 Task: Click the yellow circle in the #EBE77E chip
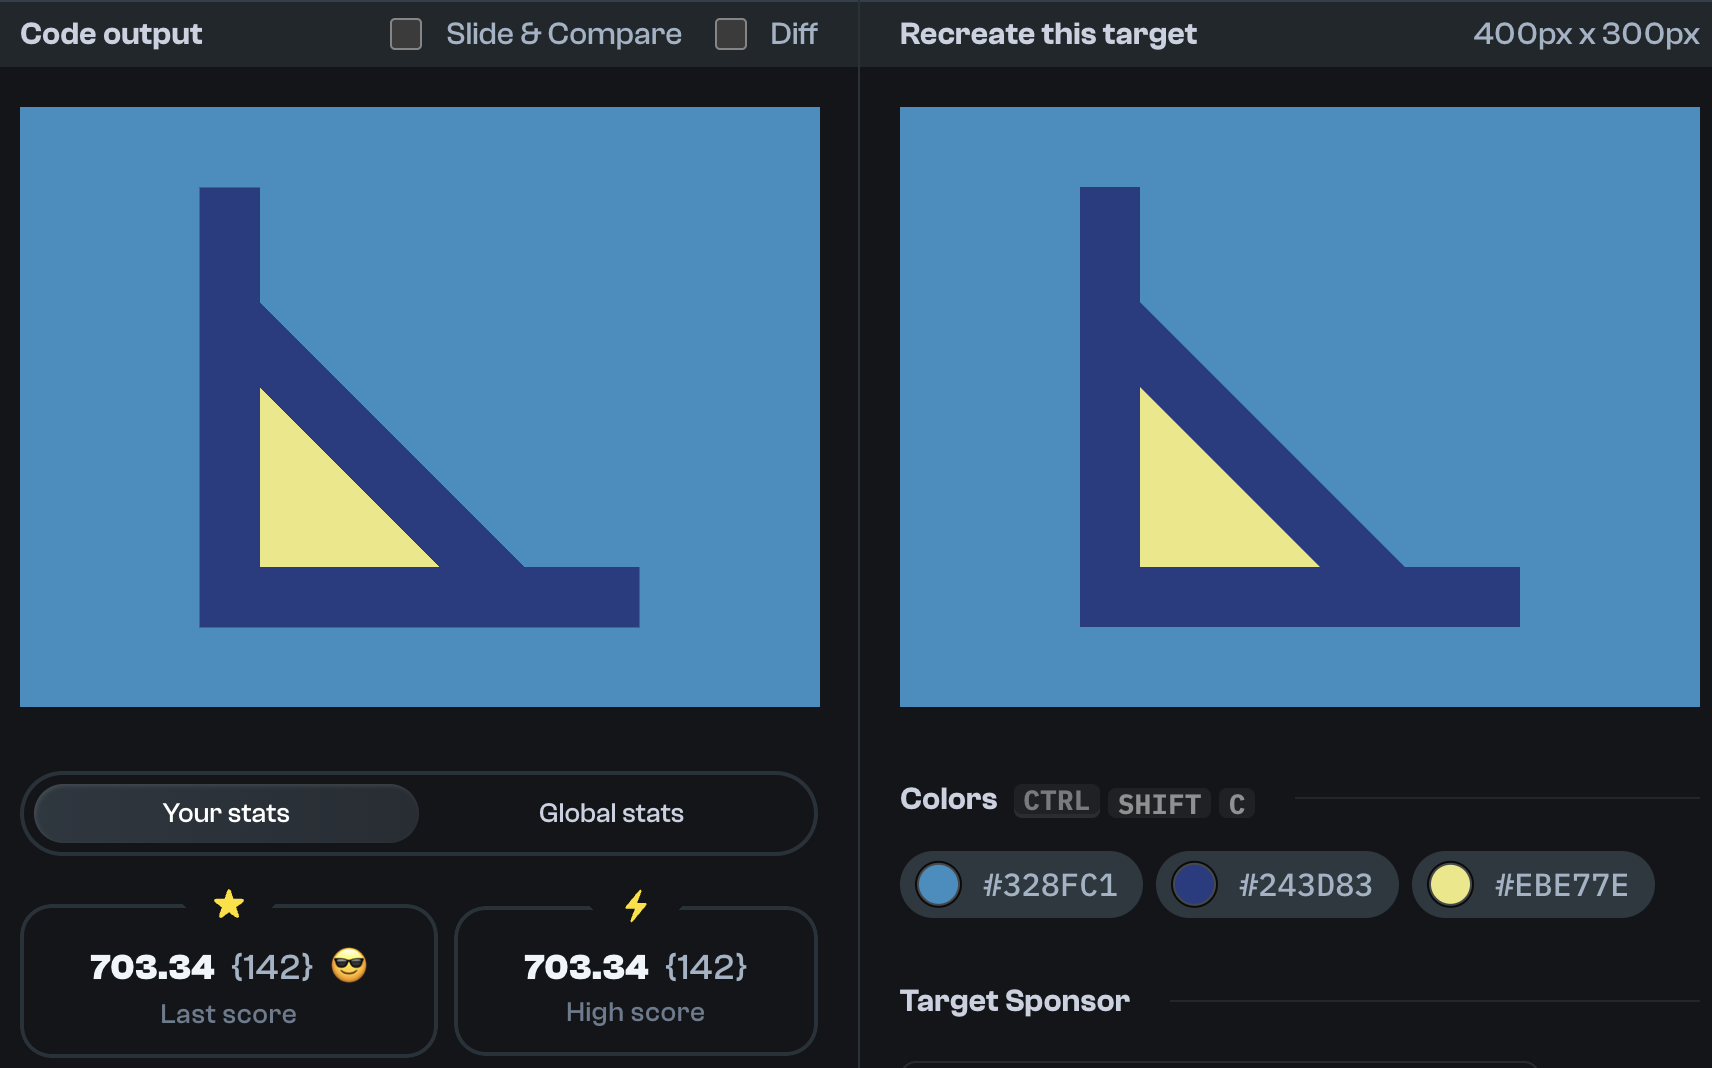[1451, 884]
